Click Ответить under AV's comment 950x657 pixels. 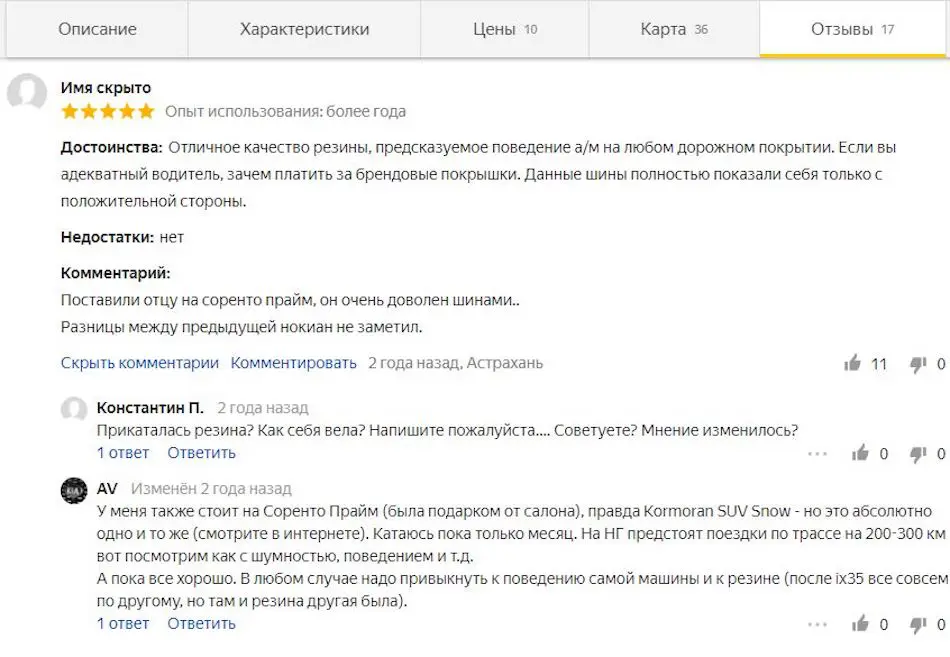coord(201,623)
